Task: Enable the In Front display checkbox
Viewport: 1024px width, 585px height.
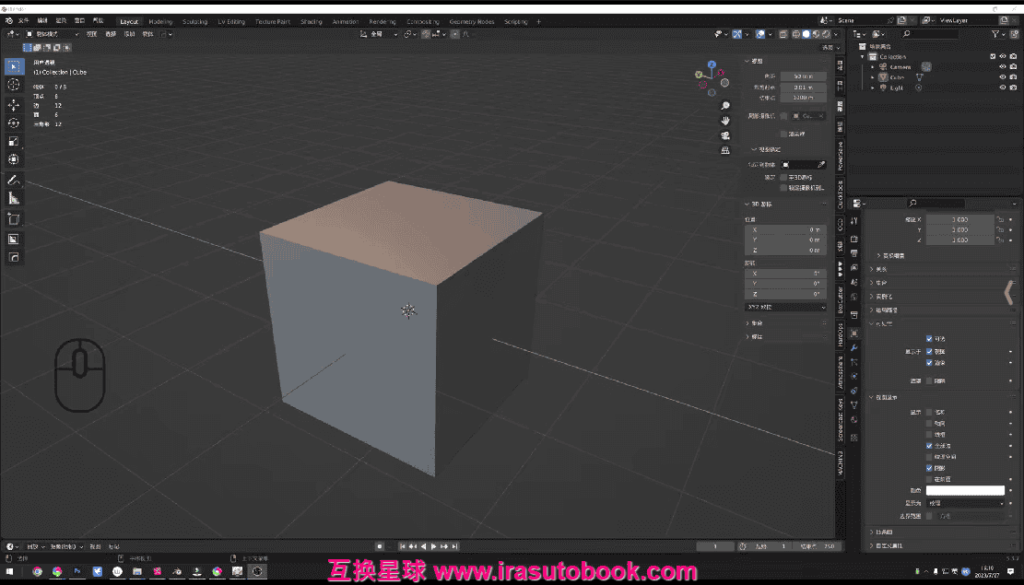Action: (x=929, y=479)
